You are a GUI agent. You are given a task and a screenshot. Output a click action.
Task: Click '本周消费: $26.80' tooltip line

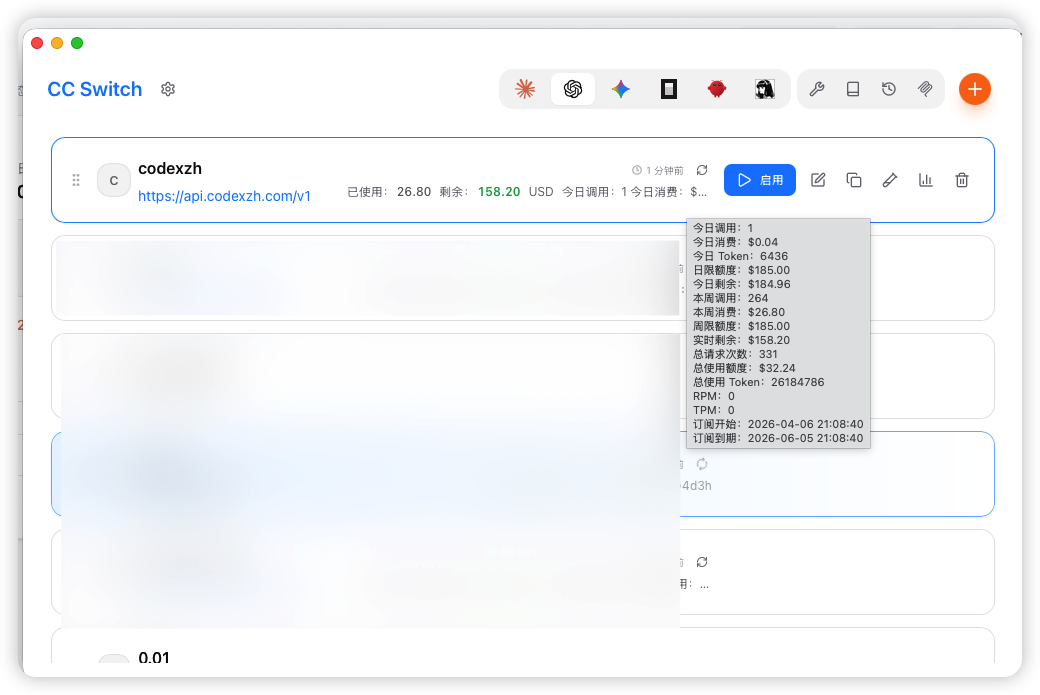point(739,312)
